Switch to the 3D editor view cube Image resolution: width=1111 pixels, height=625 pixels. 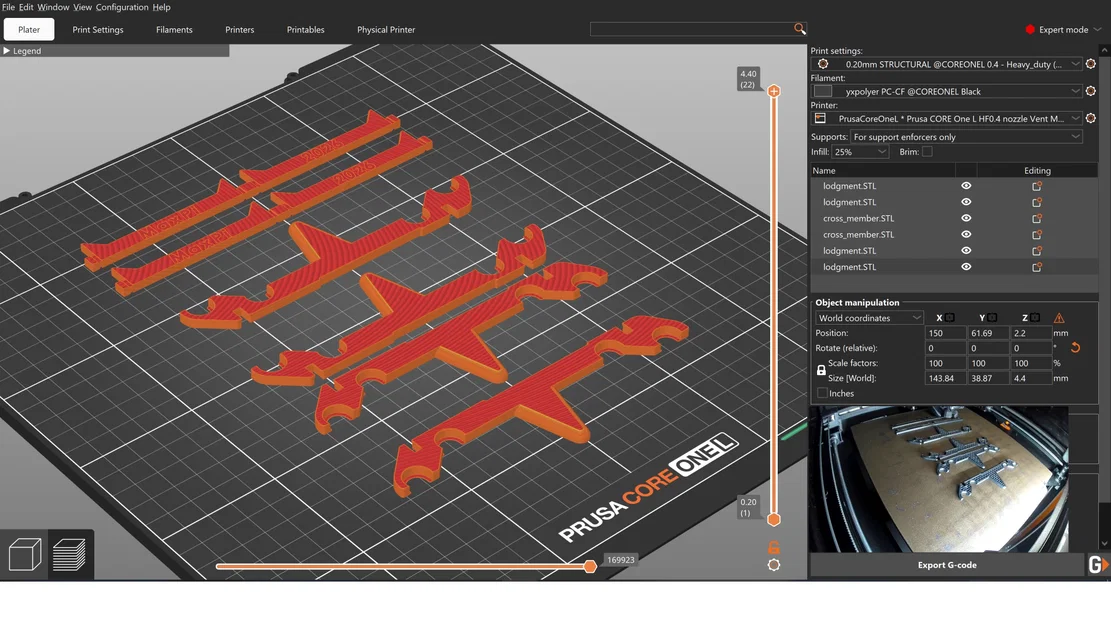(25, 554)
